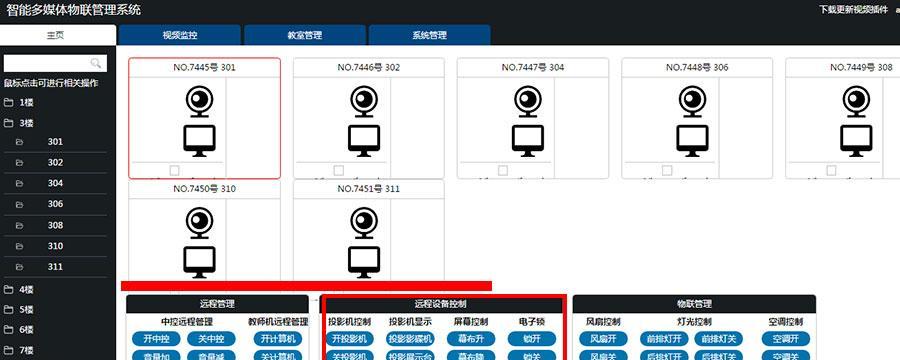The height and width of the screenshot is (360, 900).
Task: Open the webcam icon in NO.7450 310 card
Action: (x=200, y=223)
